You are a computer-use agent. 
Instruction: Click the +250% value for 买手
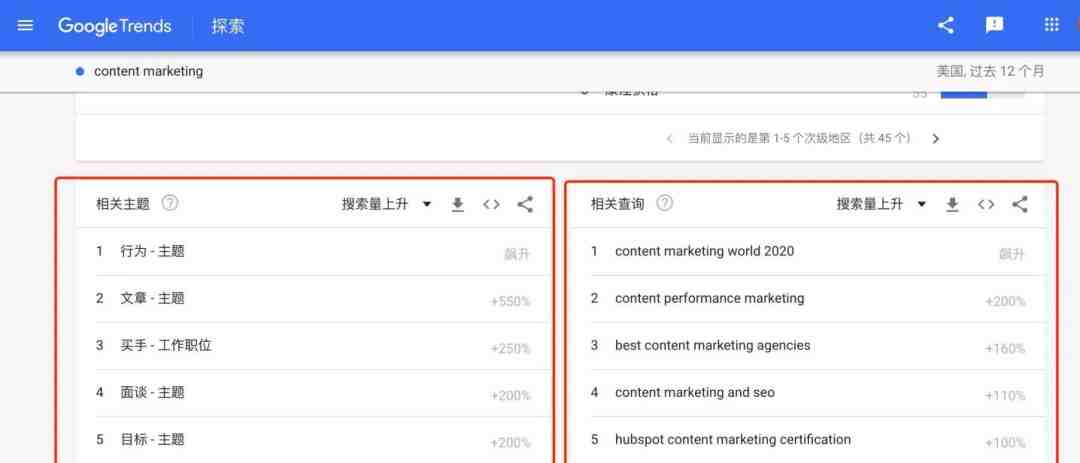pyautogui.click(x=510, y=349)
